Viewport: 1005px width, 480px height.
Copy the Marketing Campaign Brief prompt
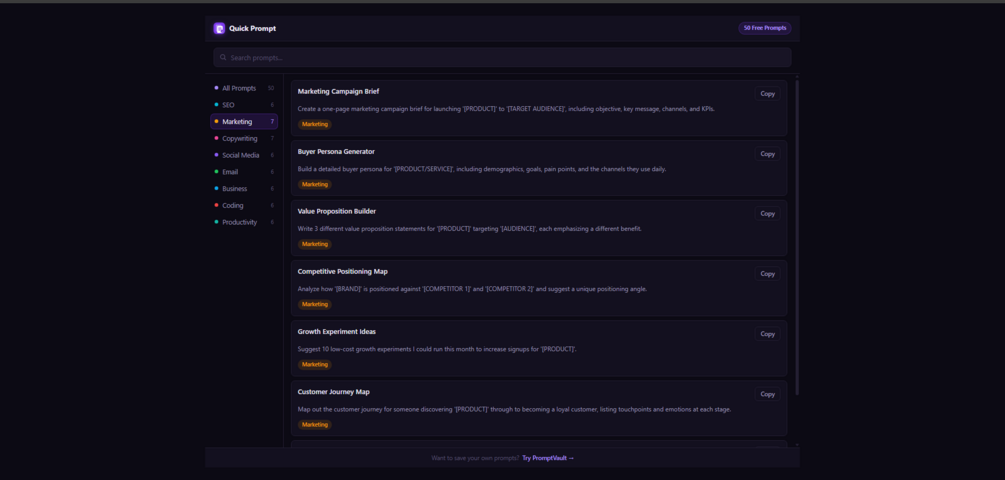click(x=767, y=94)
